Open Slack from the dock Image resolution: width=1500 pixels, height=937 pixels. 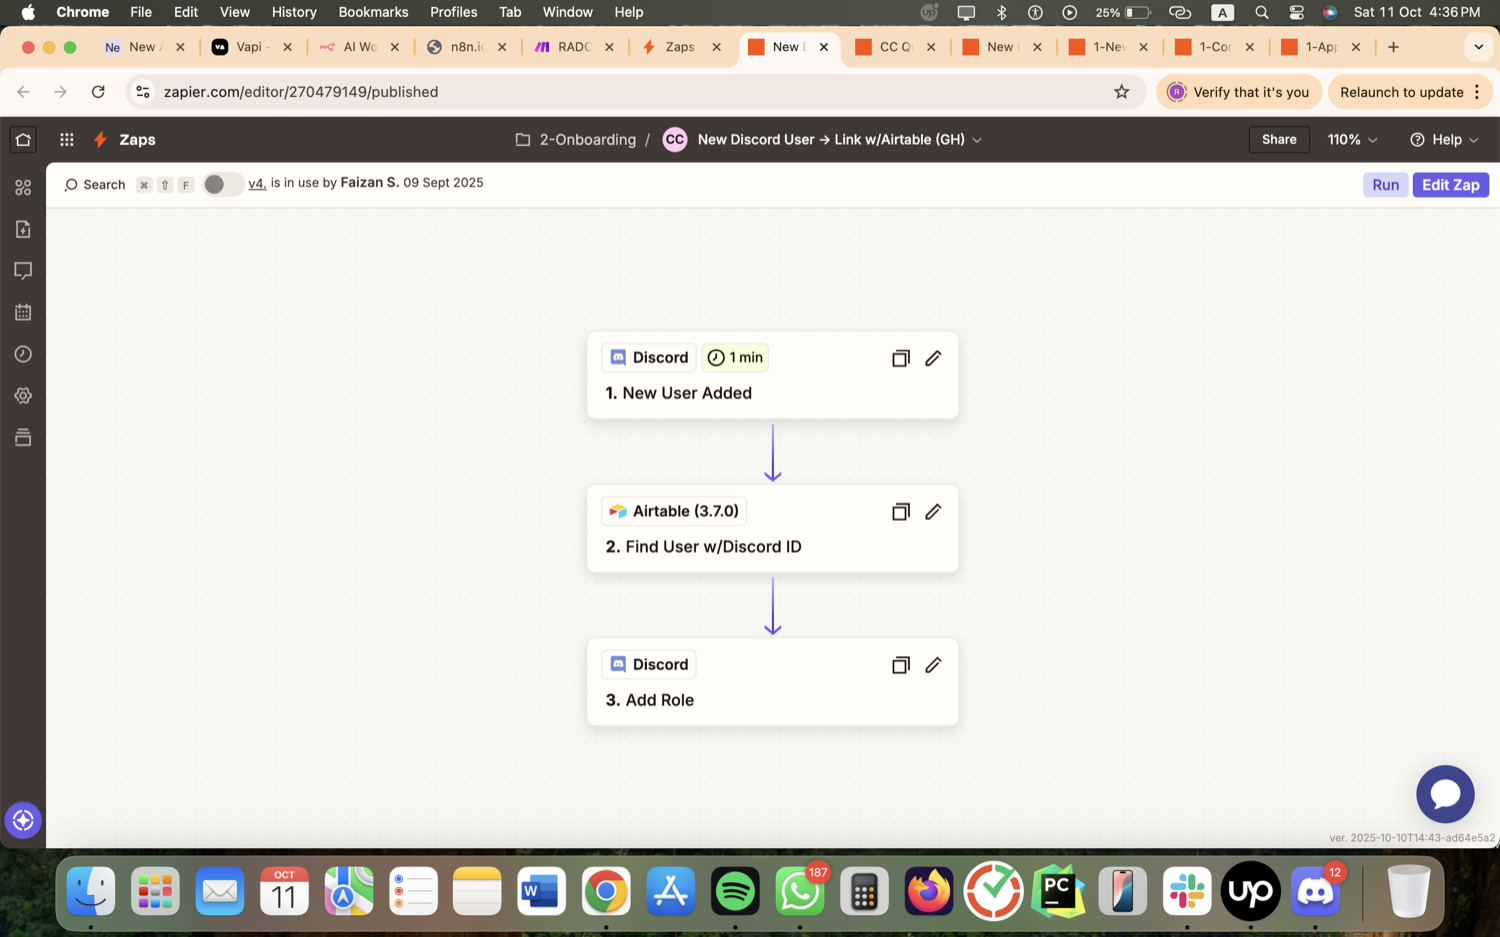tap(1187, 890)
